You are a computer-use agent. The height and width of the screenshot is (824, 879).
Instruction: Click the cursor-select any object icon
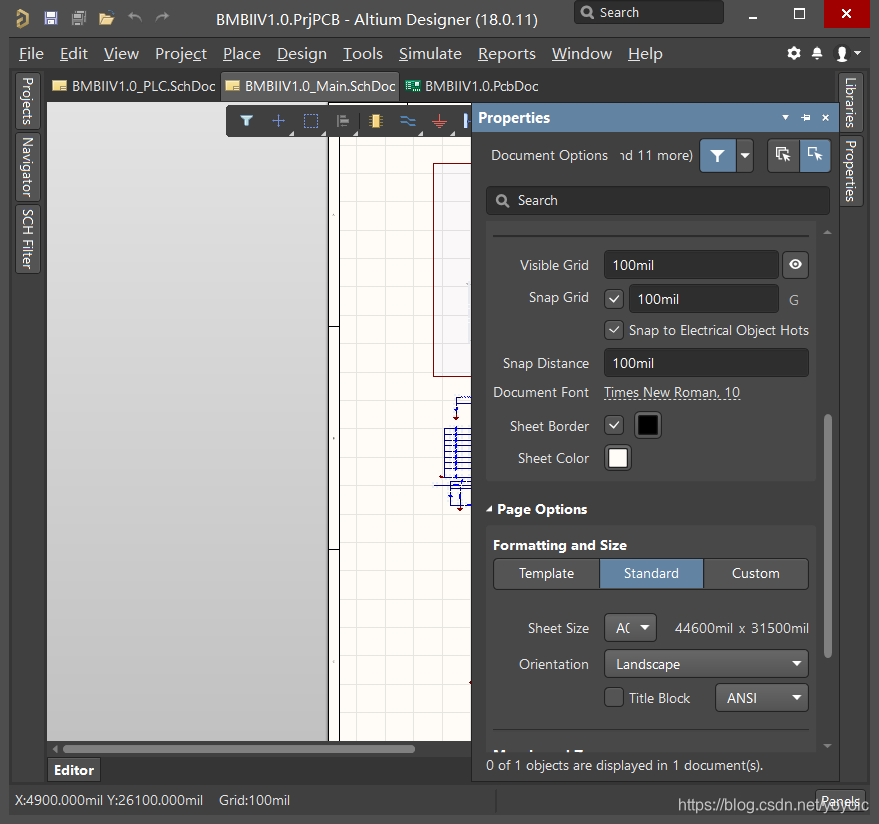[783, 155]
